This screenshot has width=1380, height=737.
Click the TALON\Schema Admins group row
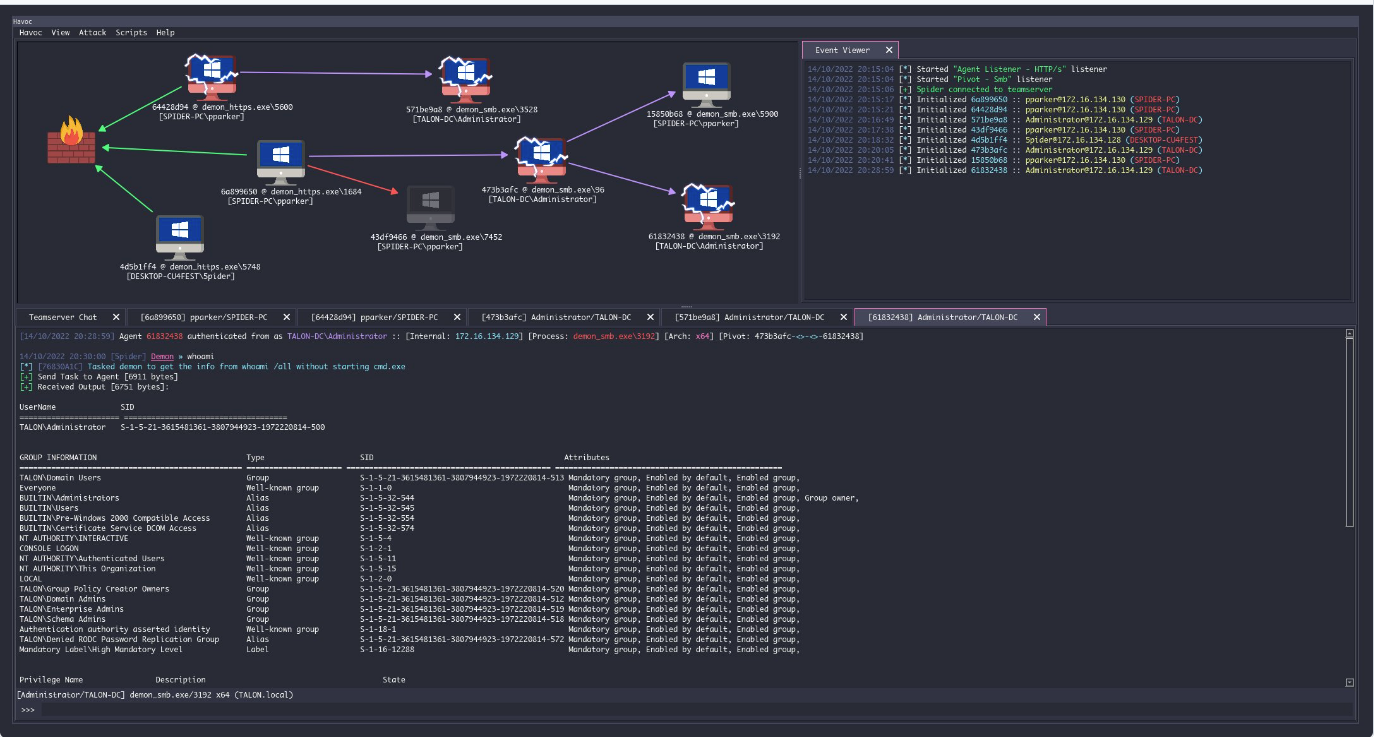(410, 619)
